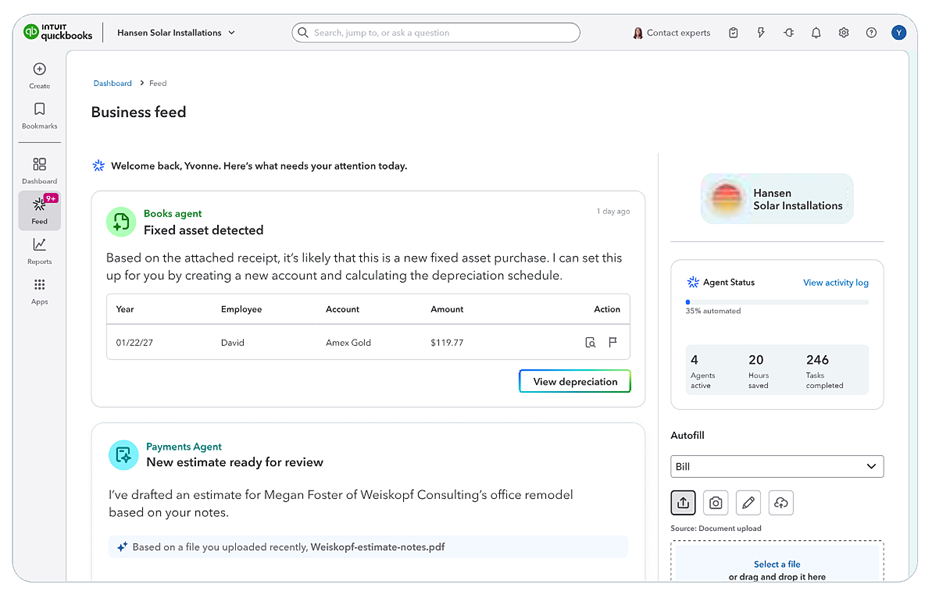Viewport: 932px width, 591px height.
Task: Preview the receipt with the document magnifier icon
Action: point(592,342)
